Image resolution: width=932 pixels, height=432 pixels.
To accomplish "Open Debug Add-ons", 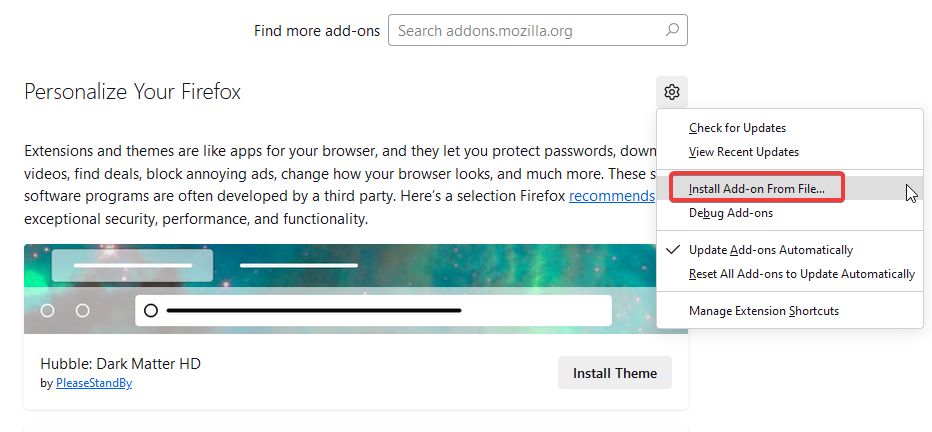I will click(x=730, y=213).
